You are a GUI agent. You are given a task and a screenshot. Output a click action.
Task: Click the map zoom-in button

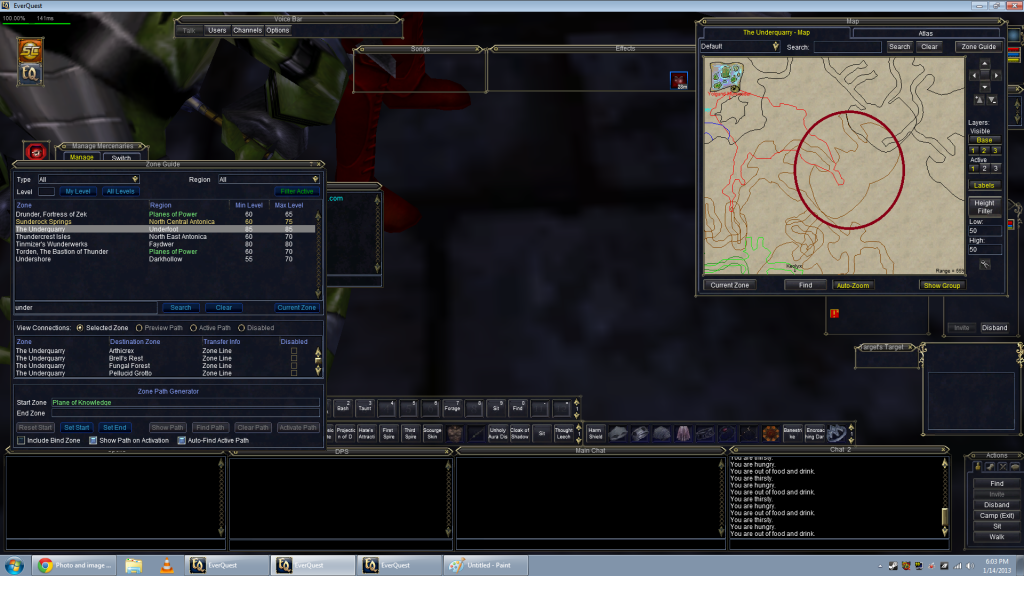coord(979,100)
